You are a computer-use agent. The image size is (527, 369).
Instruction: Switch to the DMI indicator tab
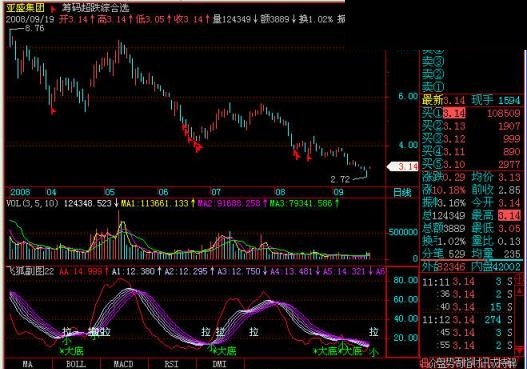220,364
